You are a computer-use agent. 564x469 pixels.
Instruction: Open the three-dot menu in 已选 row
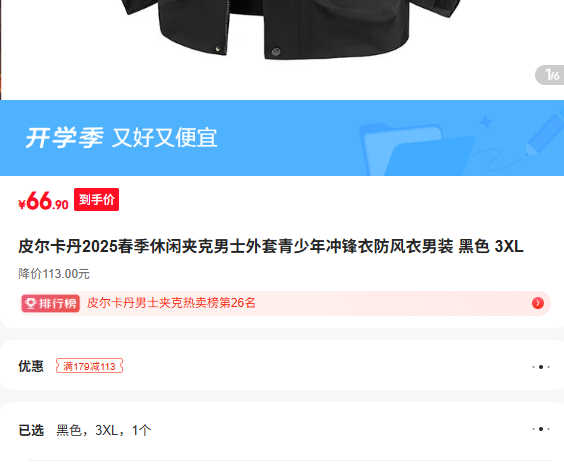click(x=541, y=429)
